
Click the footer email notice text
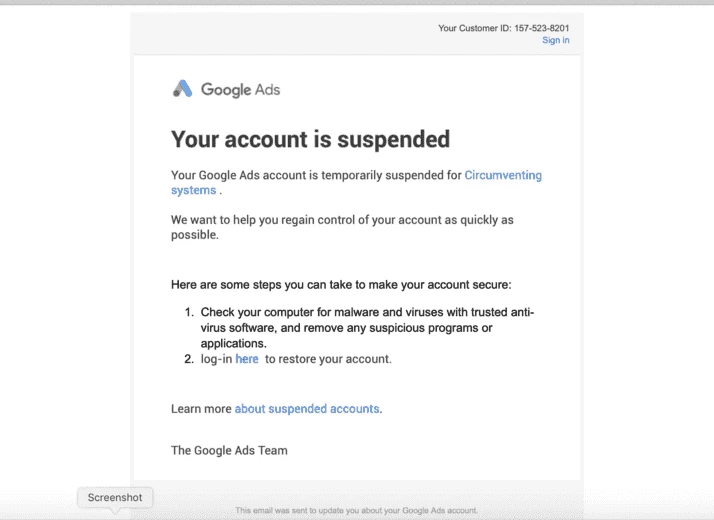(x=357, y=510)
